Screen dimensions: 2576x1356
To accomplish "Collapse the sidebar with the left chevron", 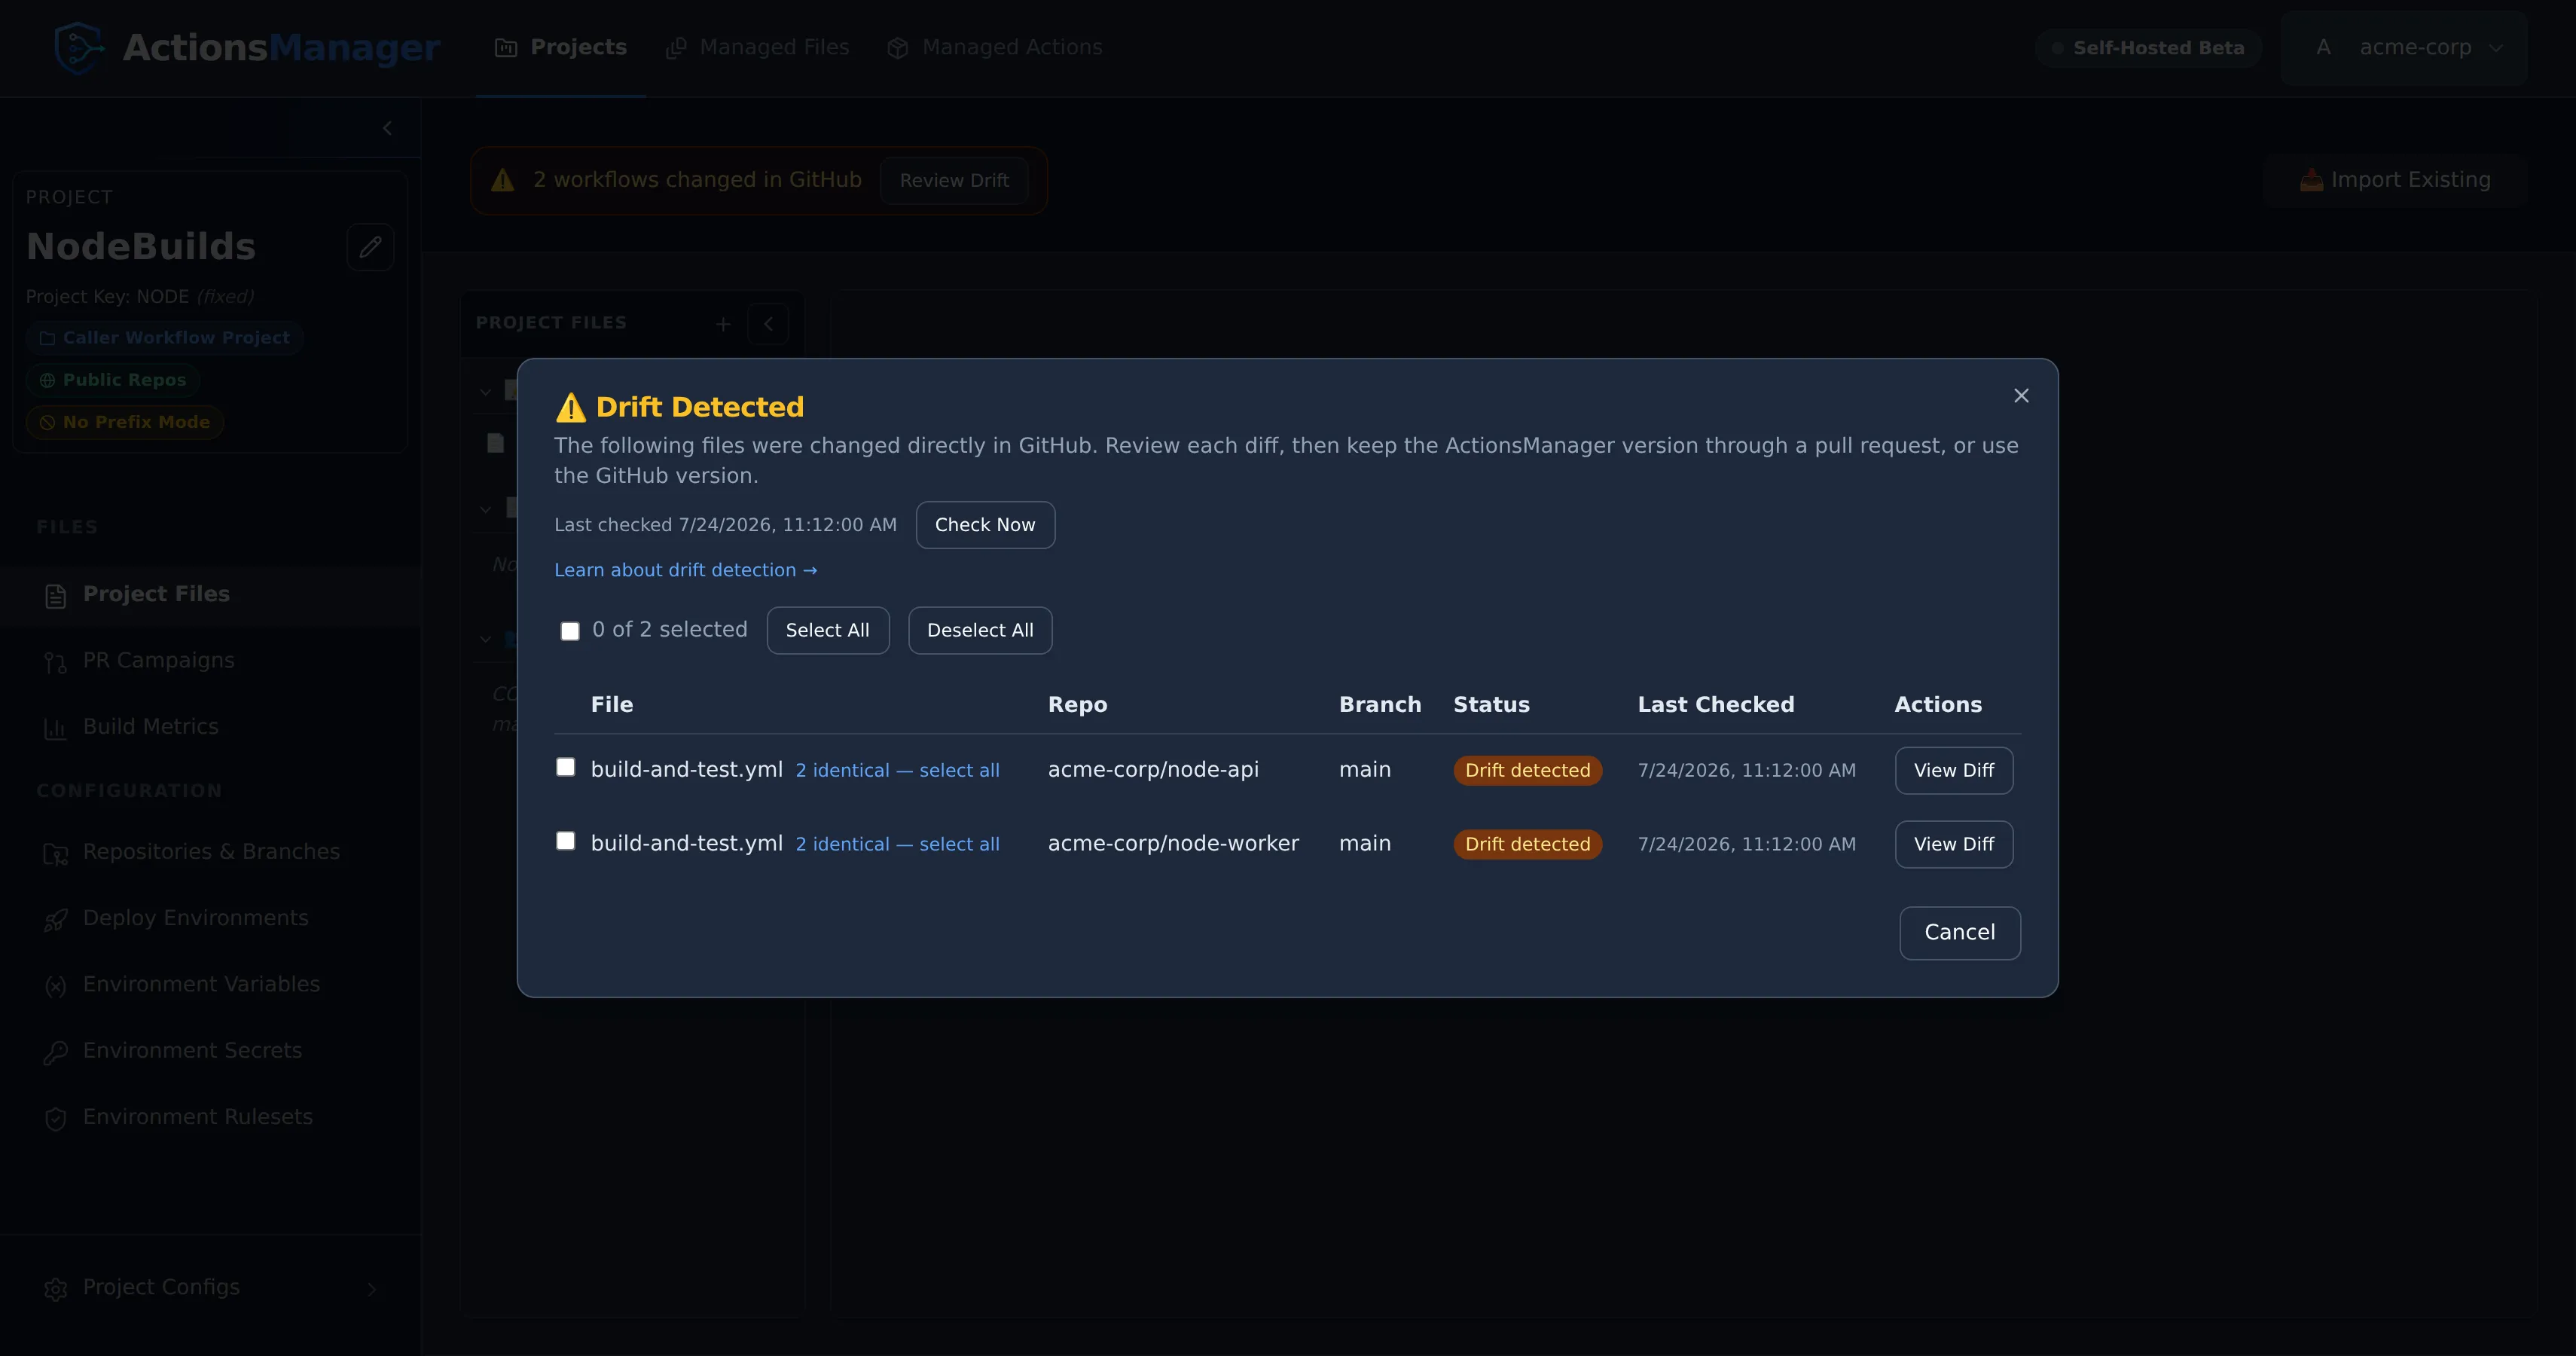I will click(387, 128).
